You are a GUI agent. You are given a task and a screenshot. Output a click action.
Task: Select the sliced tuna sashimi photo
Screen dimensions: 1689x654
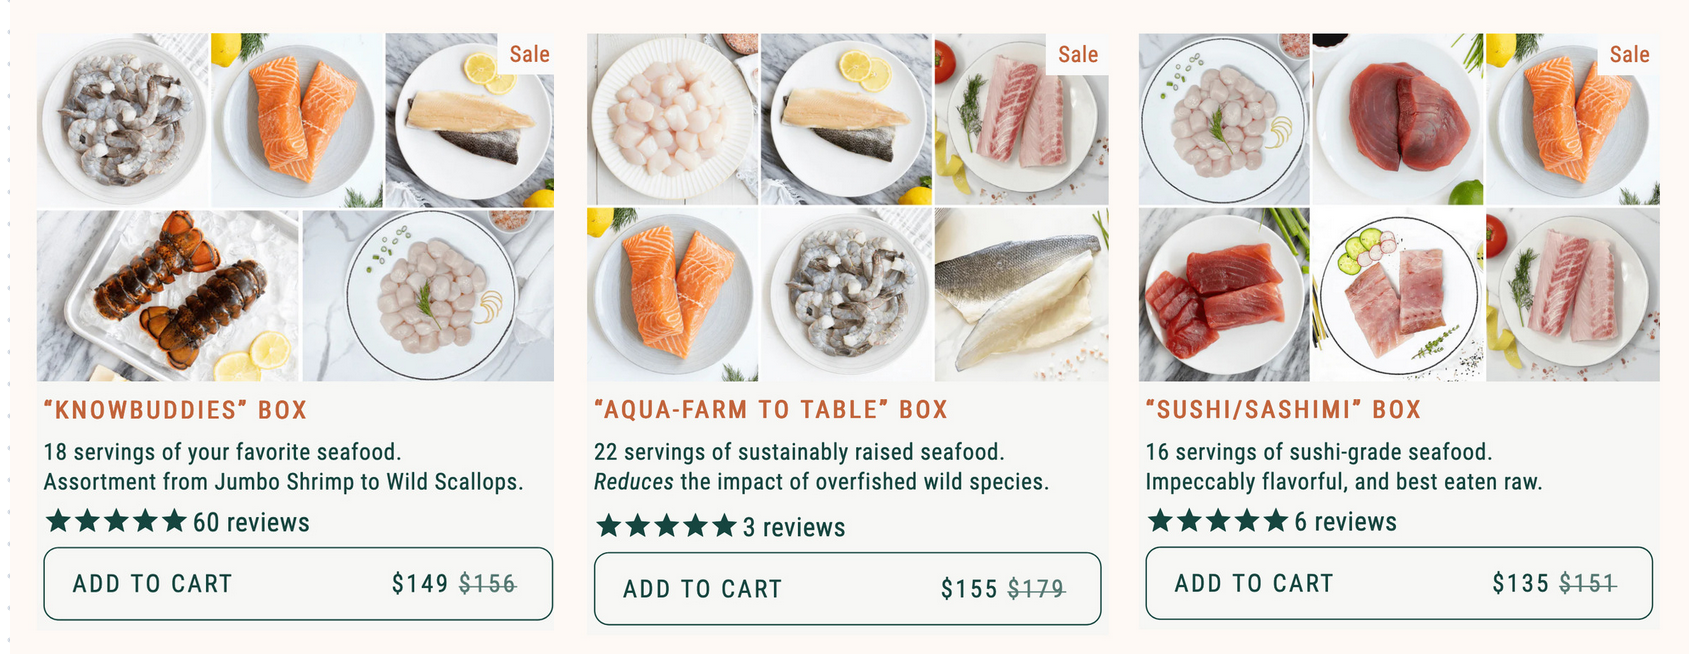click(x=1224, y=295)
